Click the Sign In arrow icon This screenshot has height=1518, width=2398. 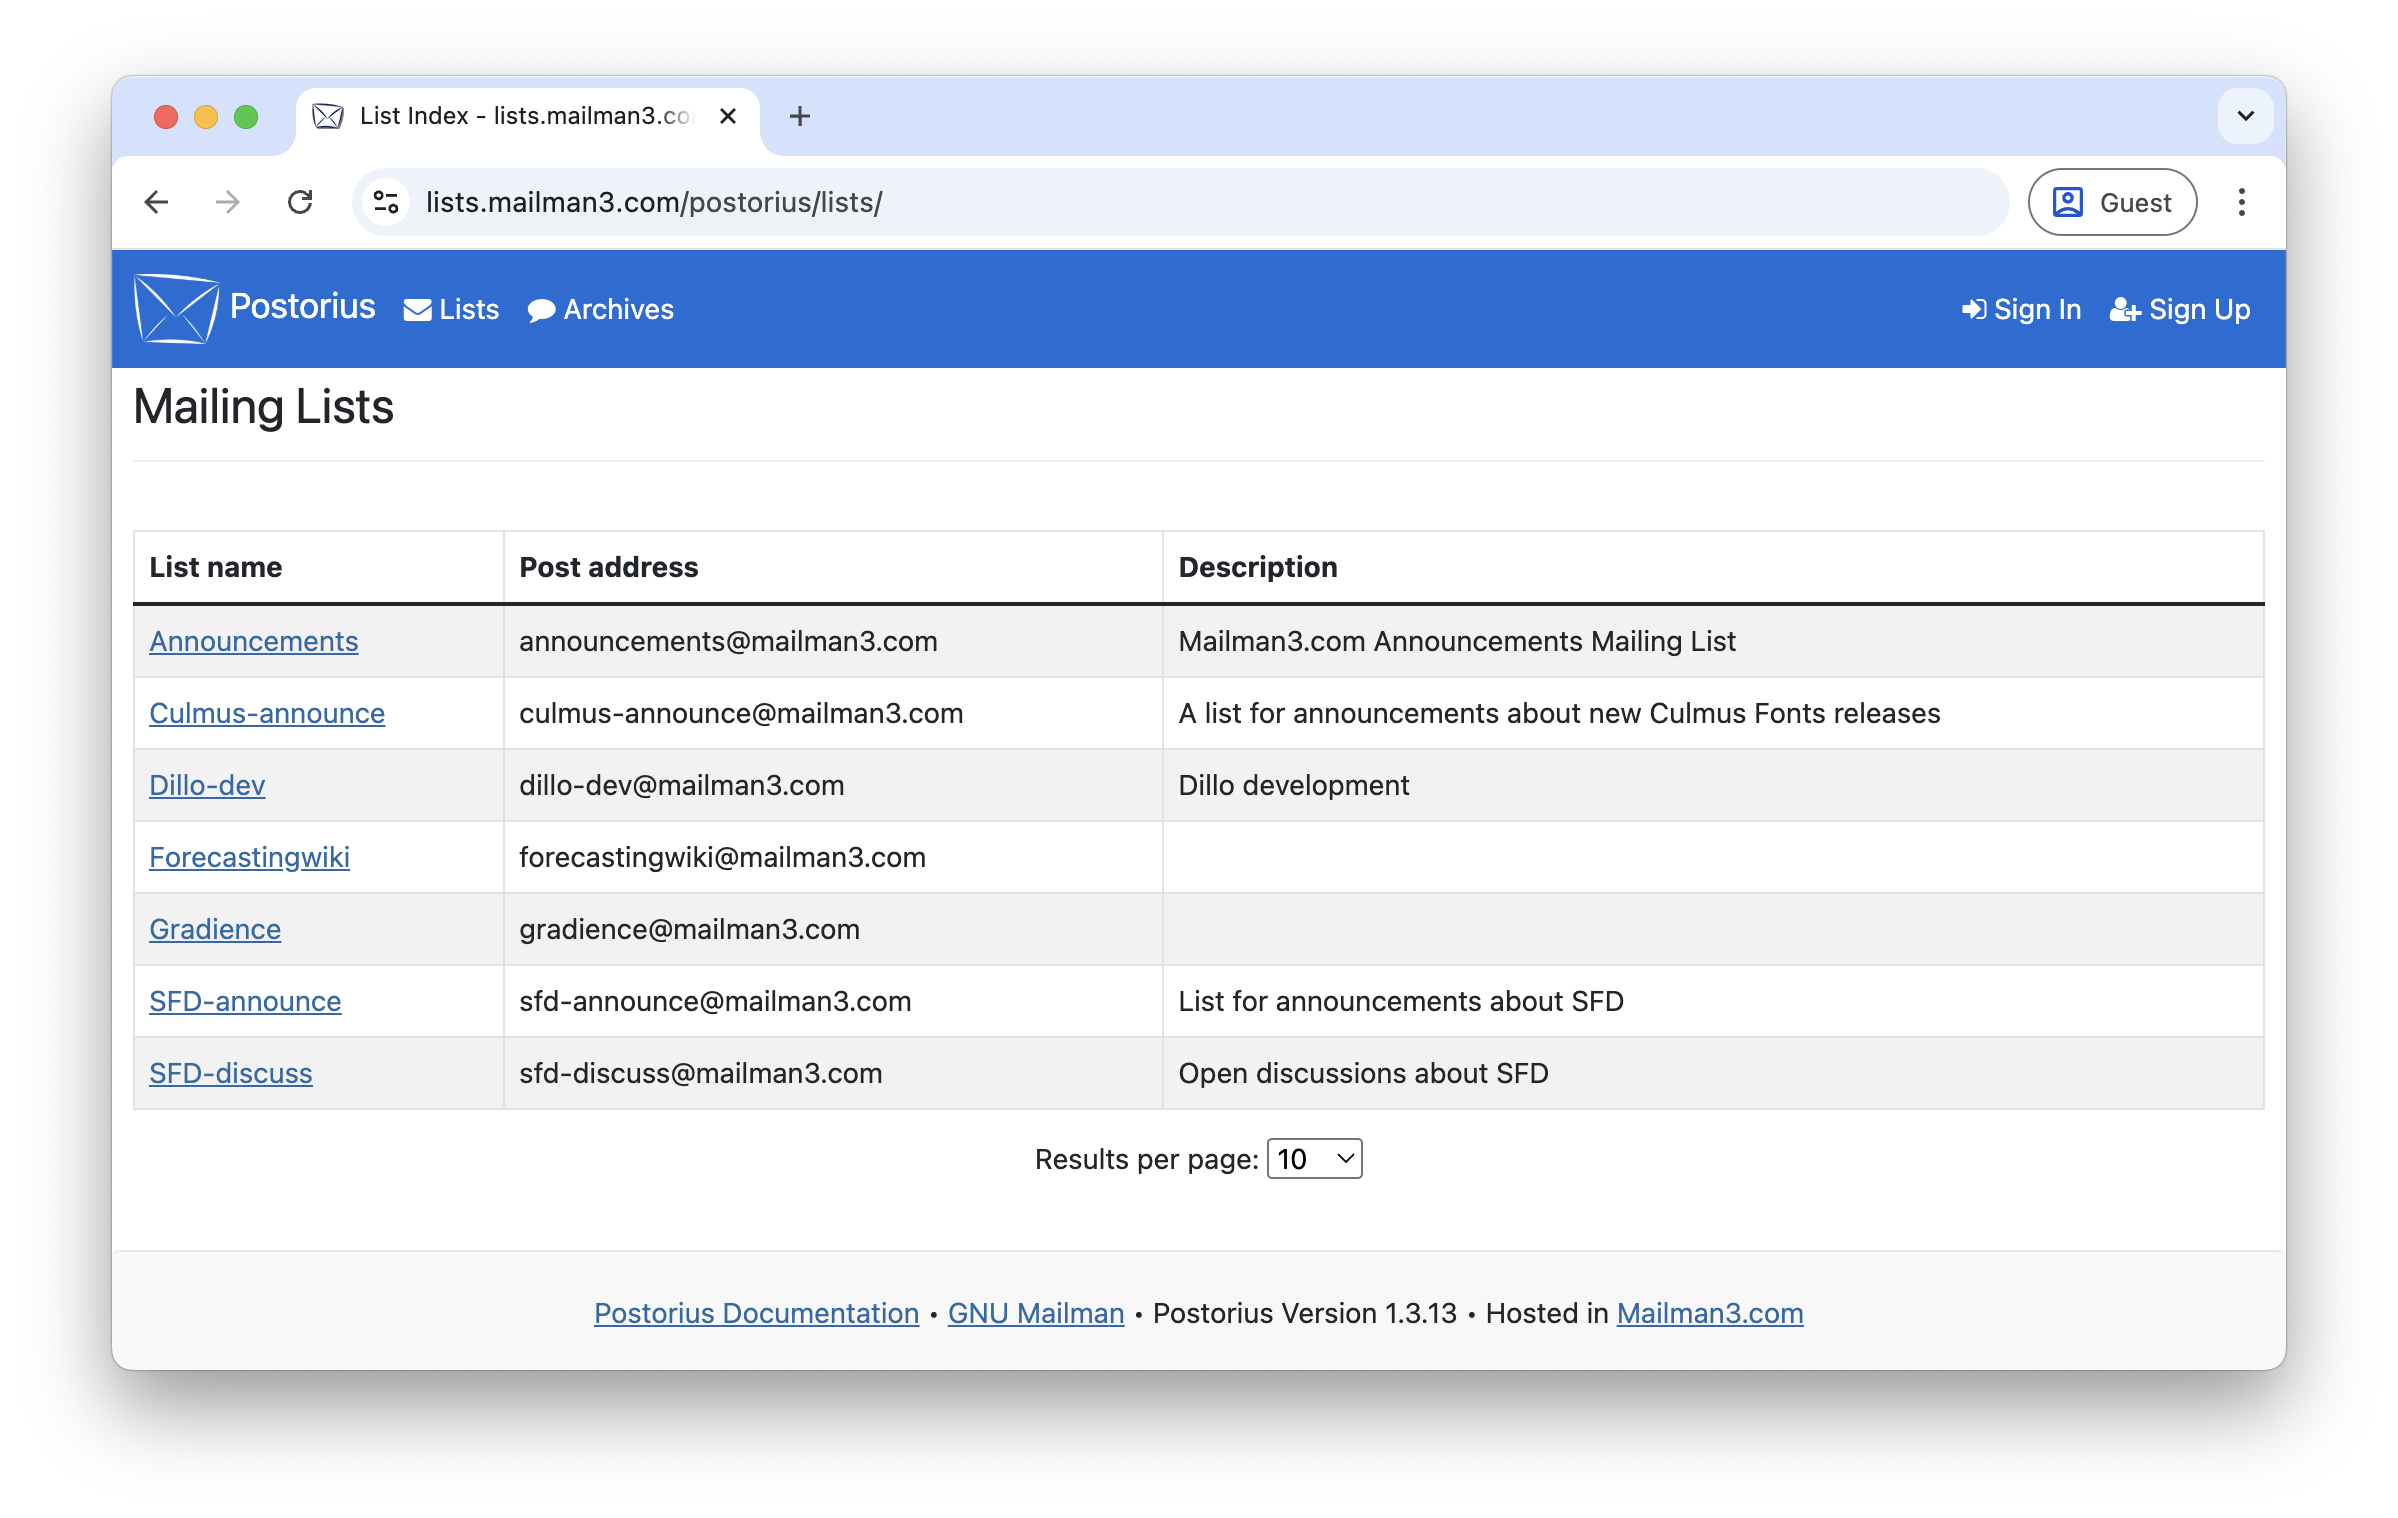click(x=1972, y=309)
